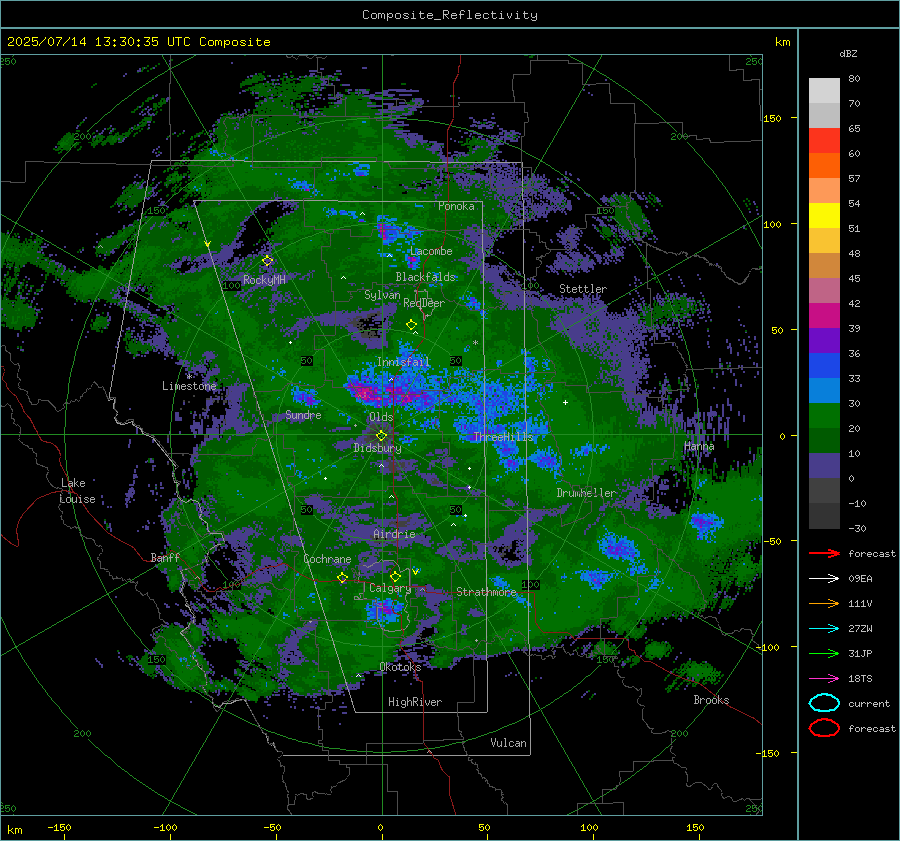Click the Hanna city label
The image size is (900, 841).
pyautogui.click(x=699, y=446)
